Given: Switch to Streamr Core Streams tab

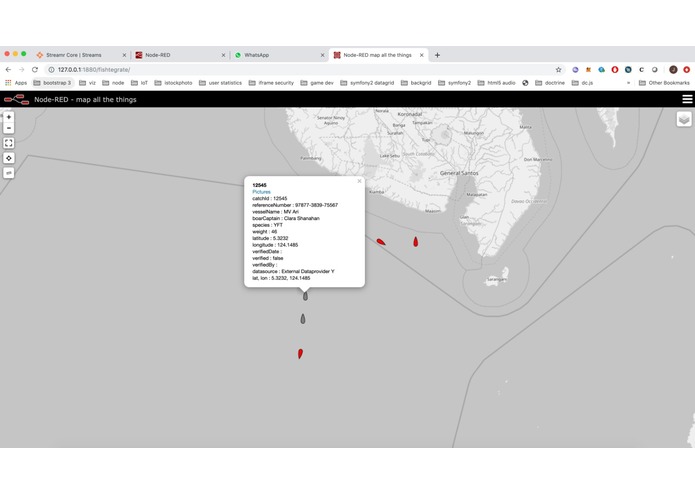Looking at the screenshot, I should [82, 55].
